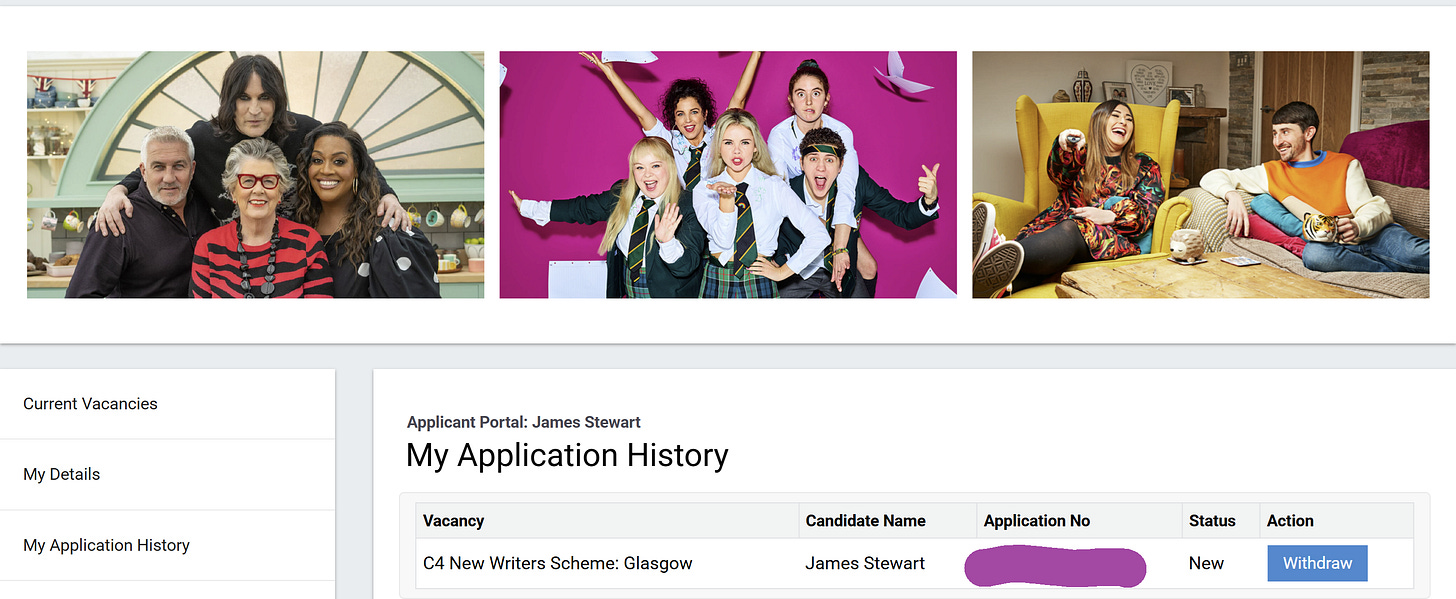Click 'Applicant Portal: James Stewart' label
The image size is (1456, 599).
(524, 422)
